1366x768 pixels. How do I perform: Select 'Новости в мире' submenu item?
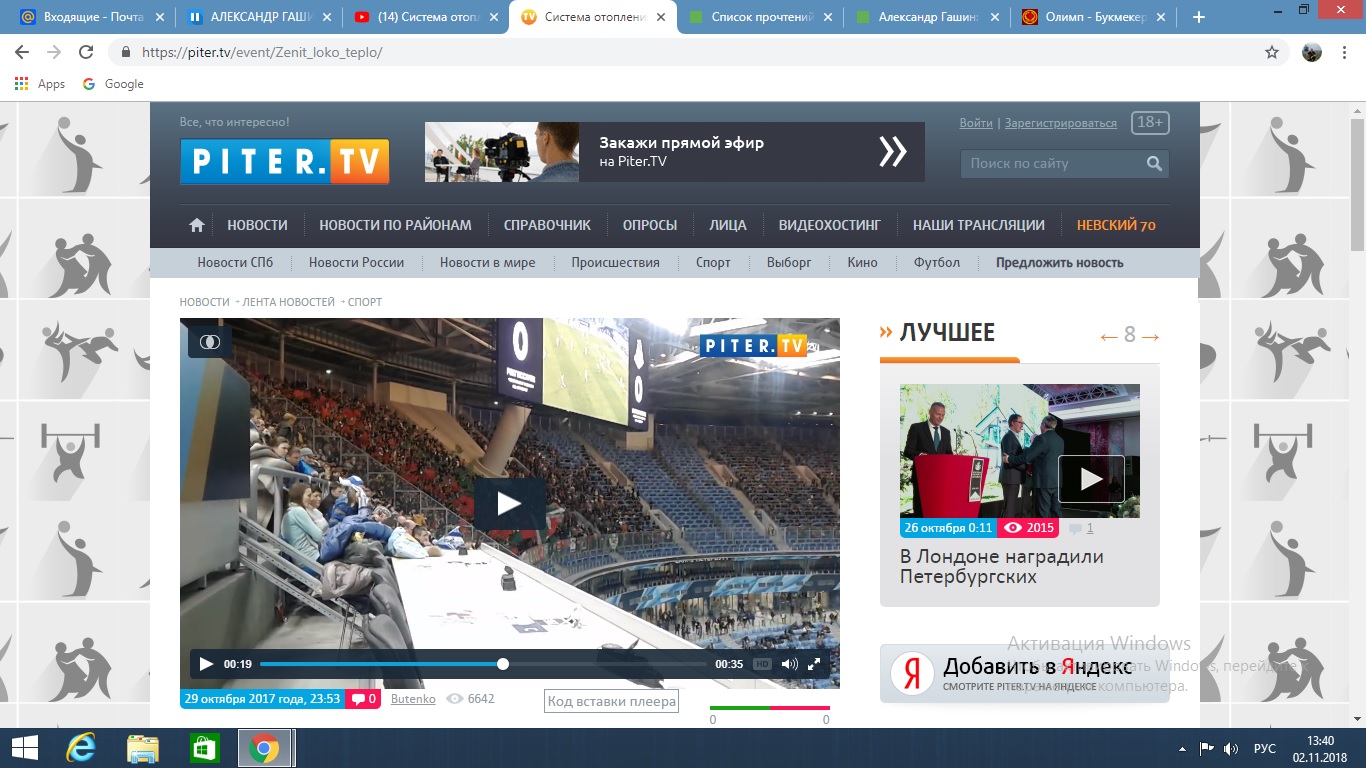click(487, 263)
